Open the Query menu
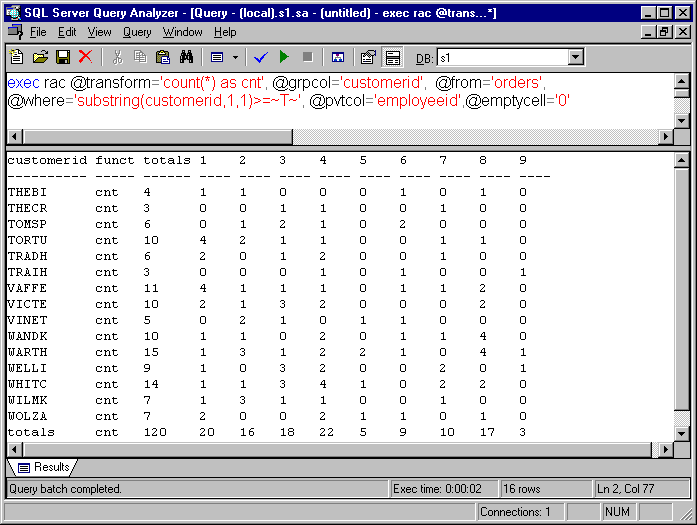The width and height of the screenshot is (697, 525). point(137,32)
